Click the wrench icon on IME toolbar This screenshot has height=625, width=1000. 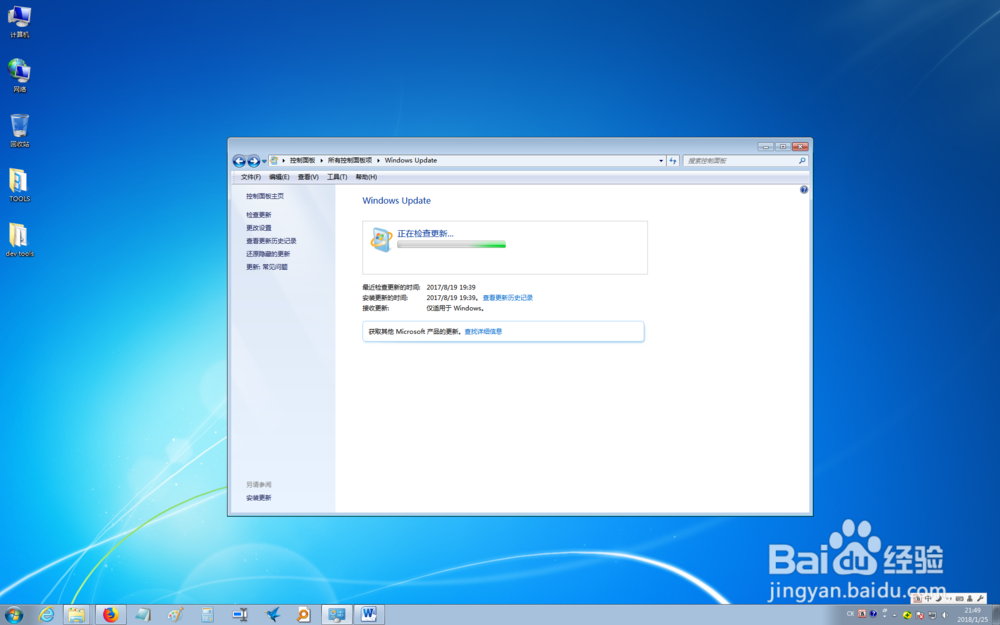(x=980, y=598)
